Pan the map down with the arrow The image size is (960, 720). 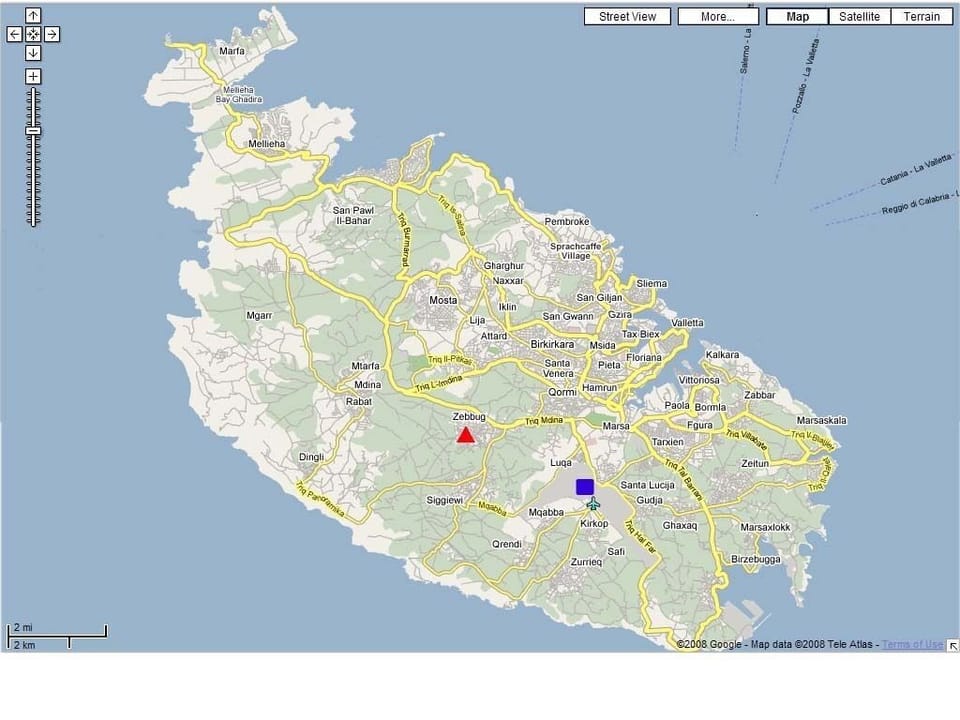(x=33, y=53)
